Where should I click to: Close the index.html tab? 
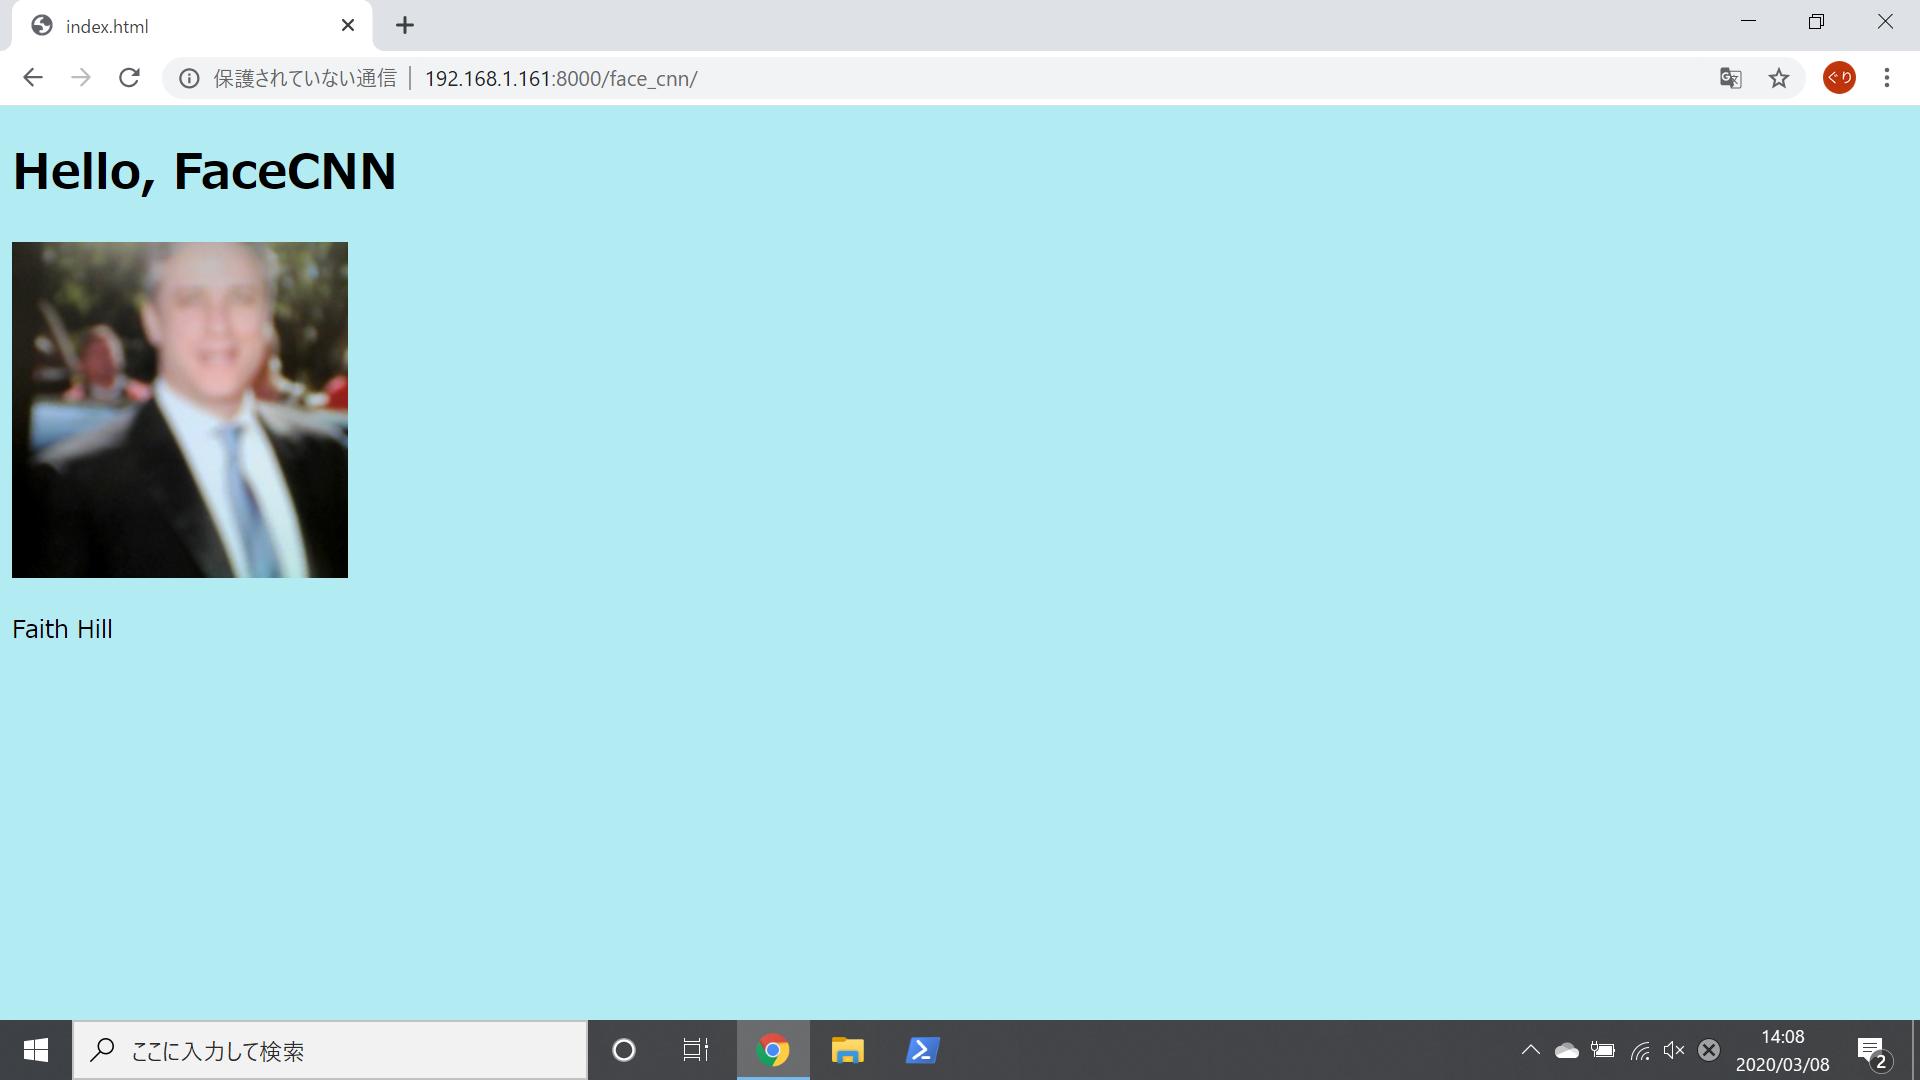348,26
